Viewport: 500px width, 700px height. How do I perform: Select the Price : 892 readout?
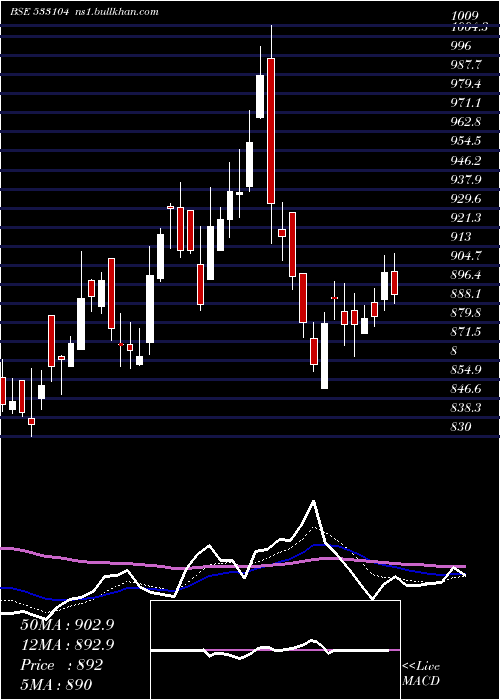coord(62,665)
